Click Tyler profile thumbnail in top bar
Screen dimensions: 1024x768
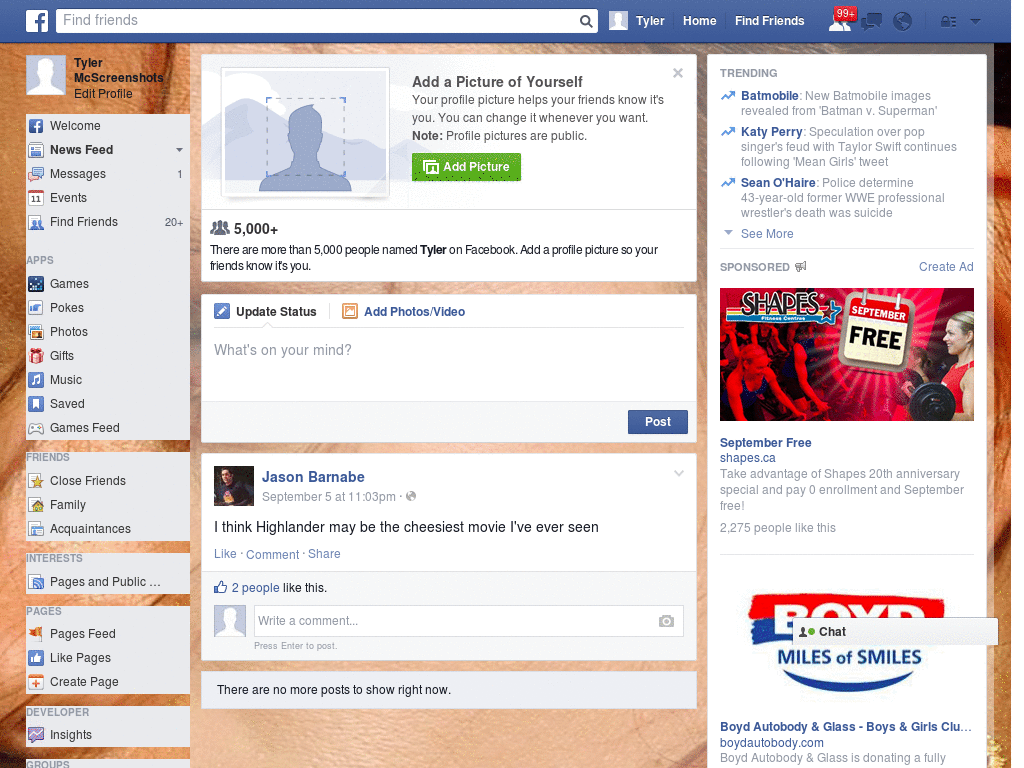[x=618, y=21]
